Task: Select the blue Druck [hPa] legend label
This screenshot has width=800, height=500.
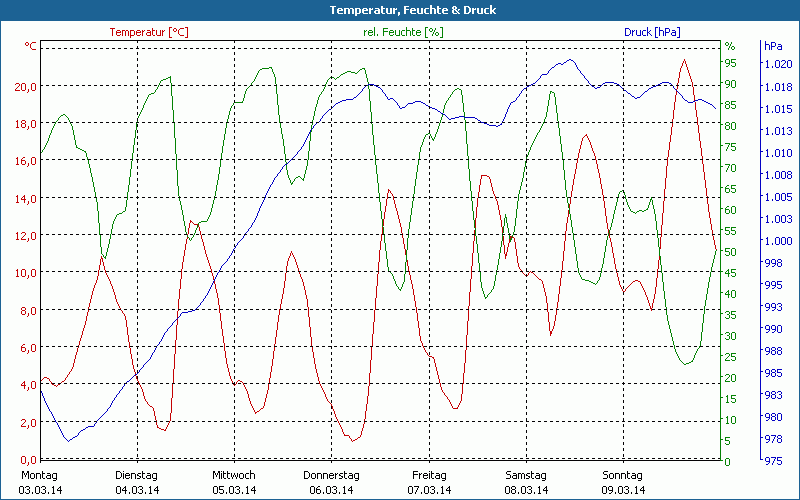Action: [x=652, y=32]
